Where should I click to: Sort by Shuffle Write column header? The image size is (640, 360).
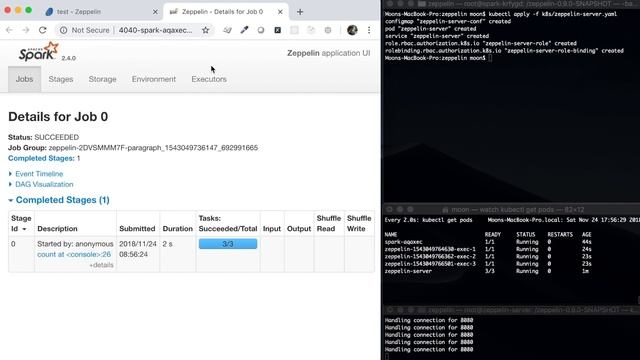pyautogui.click(x=359, y=223)
